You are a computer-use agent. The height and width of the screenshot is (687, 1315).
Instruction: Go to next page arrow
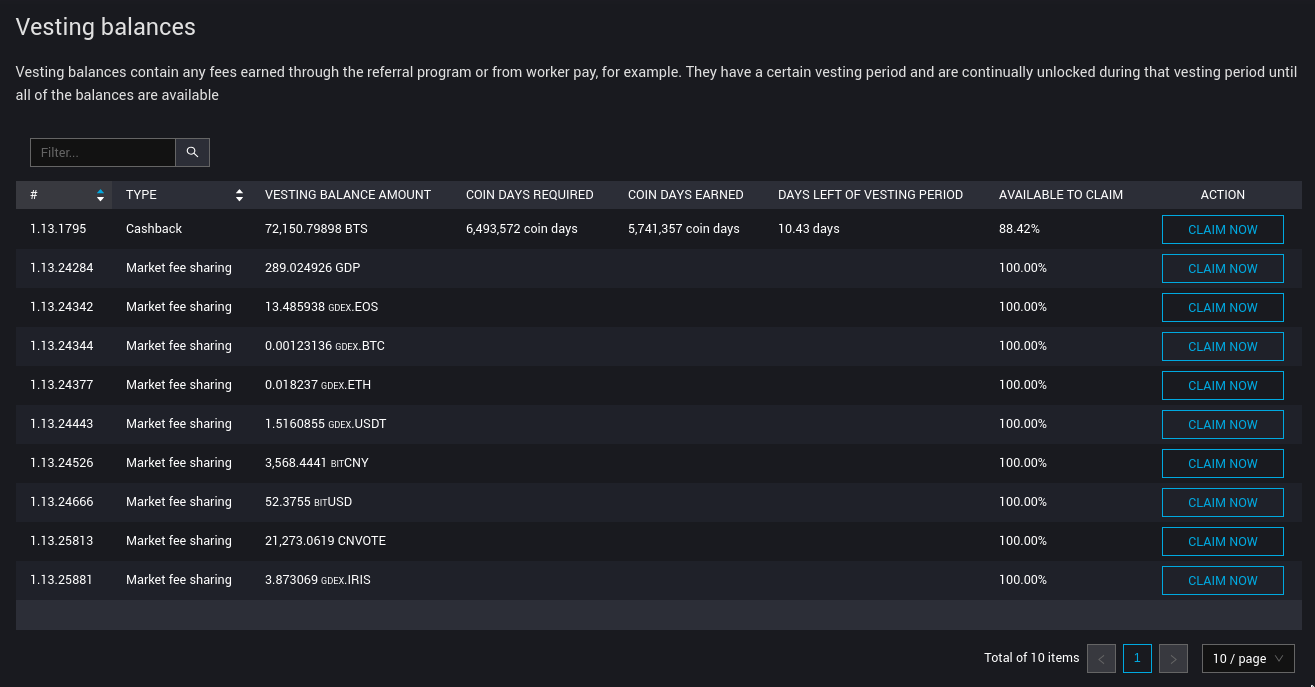1173,658
